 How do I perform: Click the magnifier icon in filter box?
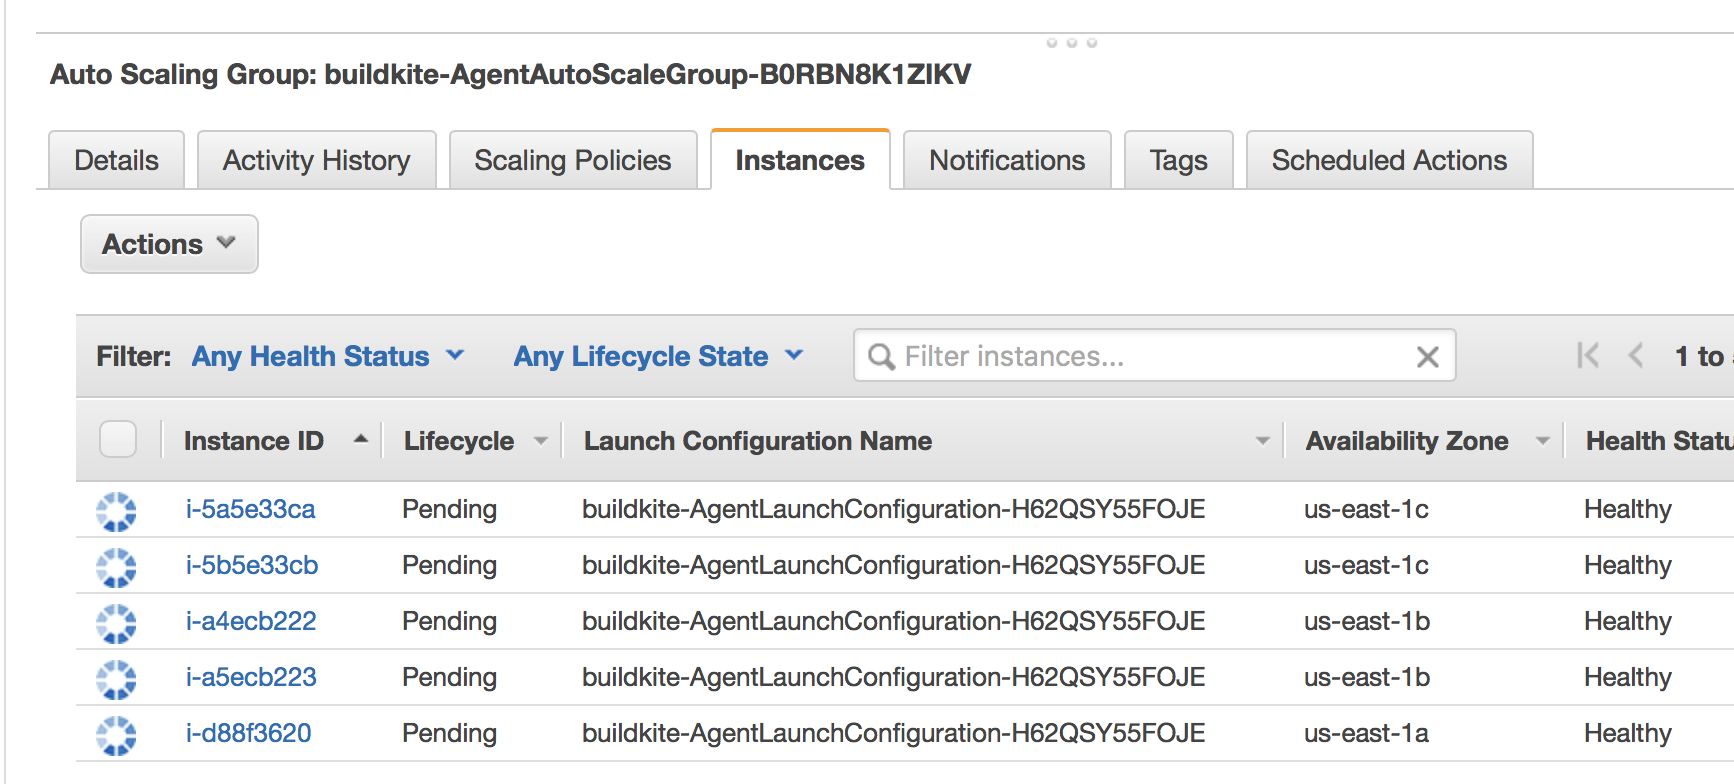coord(881,356)
